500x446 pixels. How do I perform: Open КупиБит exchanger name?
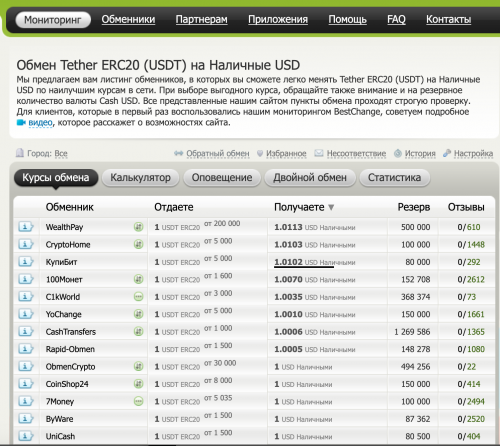pyautogui.click(x=61, y=262)
